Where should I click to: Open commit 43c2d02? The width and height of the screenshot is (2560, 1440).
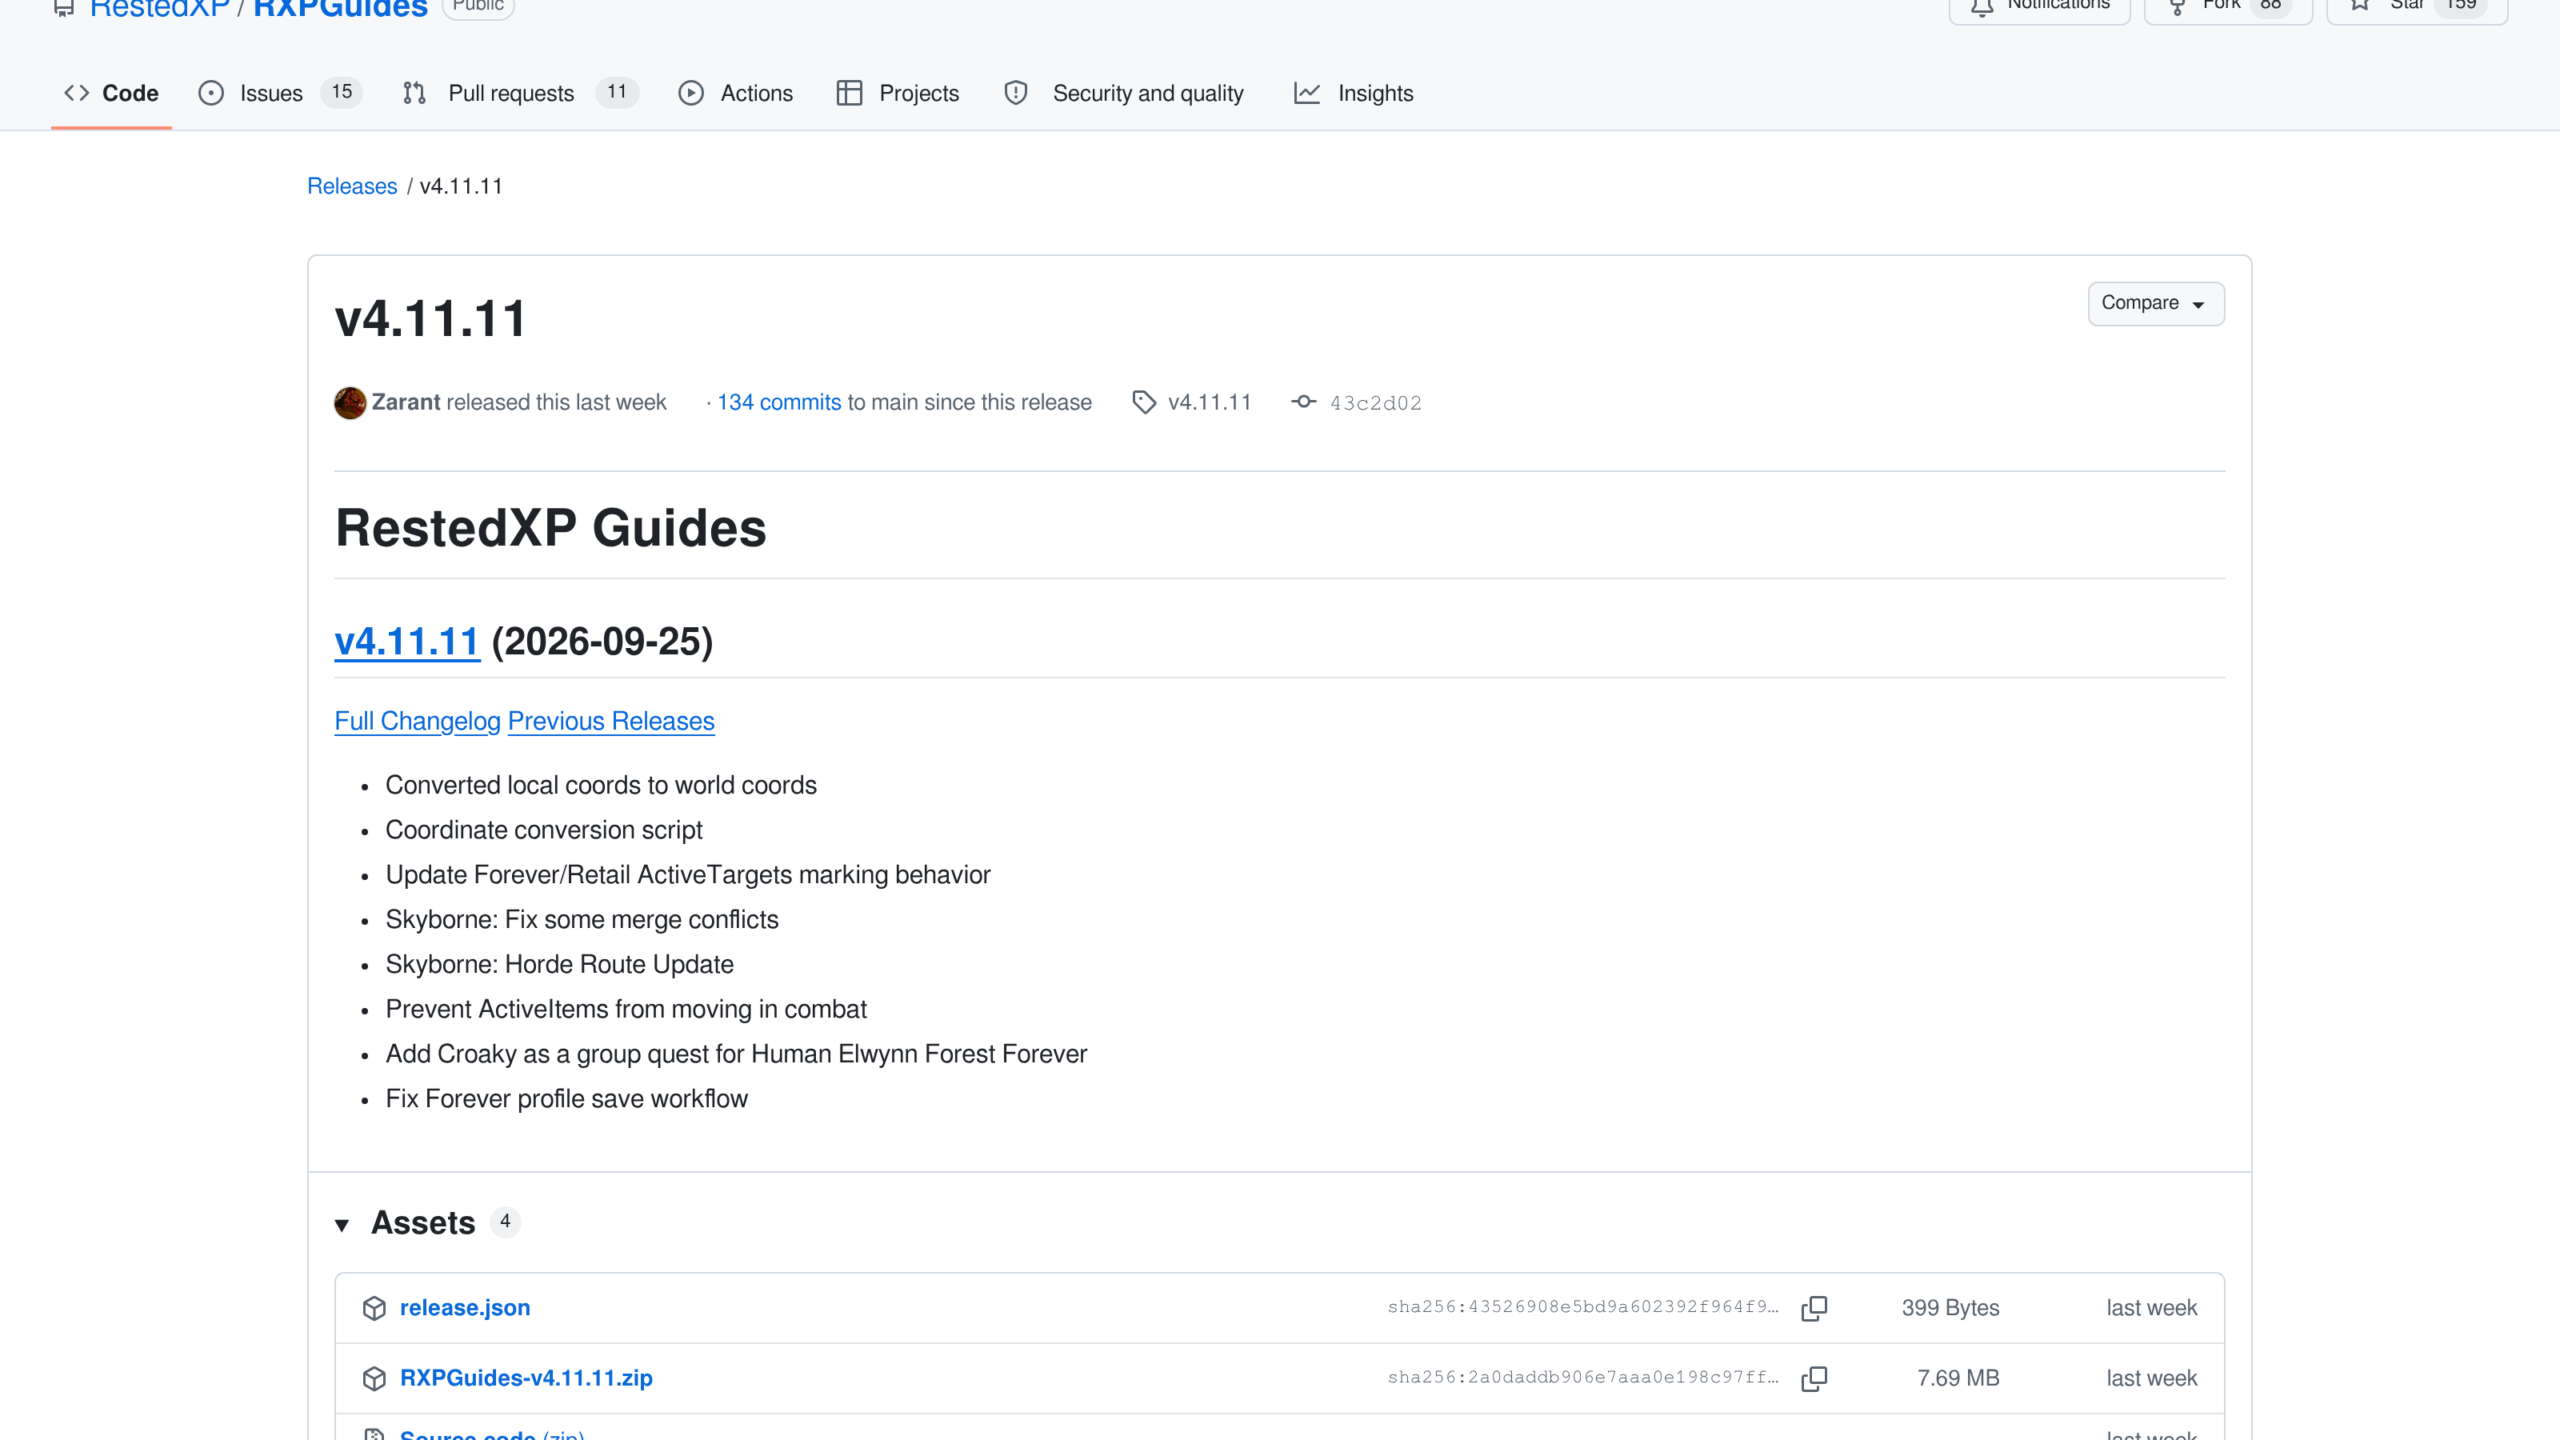pyautogui.click(x=1375, y=403)
